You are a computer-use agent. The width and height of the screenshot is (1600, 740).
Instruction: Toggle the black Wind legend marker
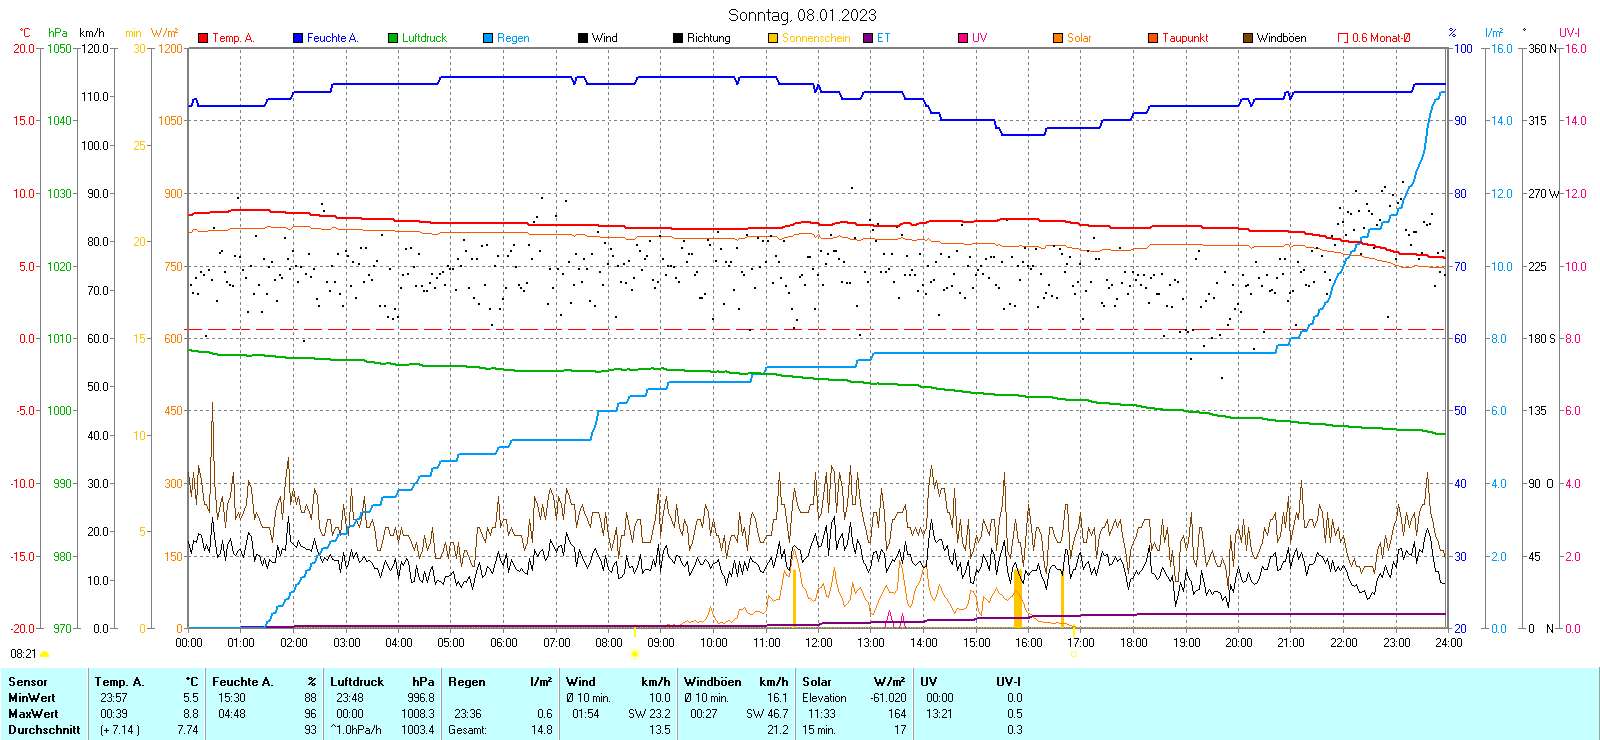583,38
